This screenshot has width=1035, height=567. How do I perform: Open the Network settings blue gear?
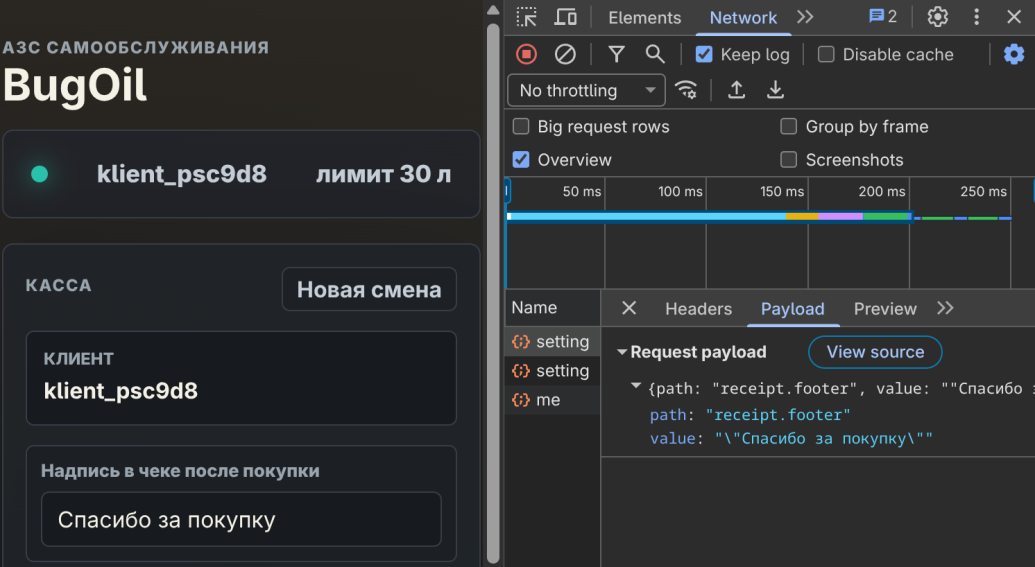[1014, 54]
